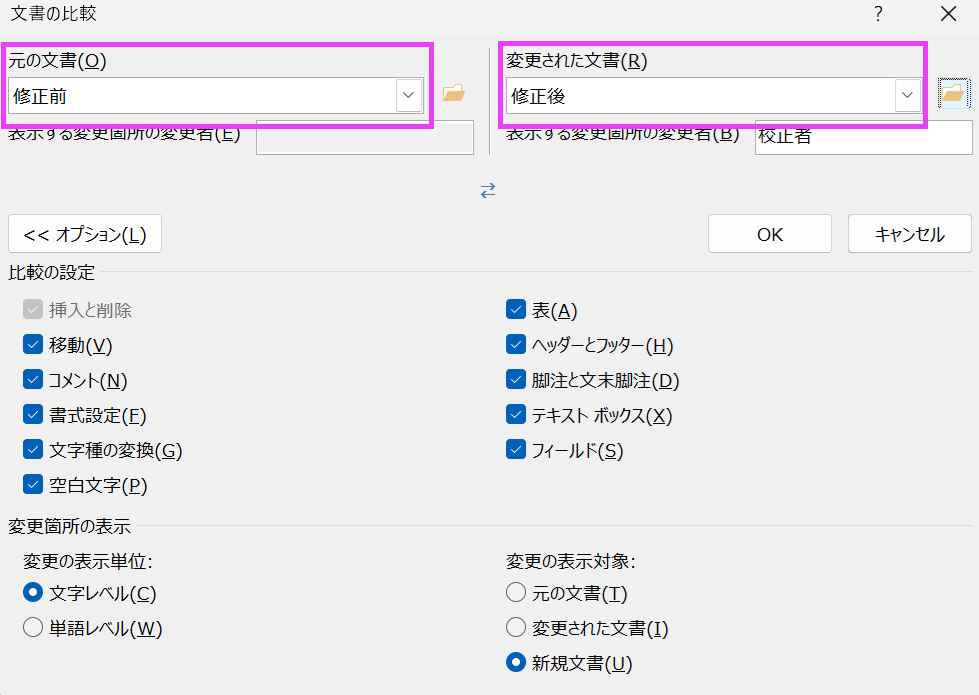This screenshot has height=695, width=979.
Task: Choose 元の文書 as the display target
Action: pos(516,593)
